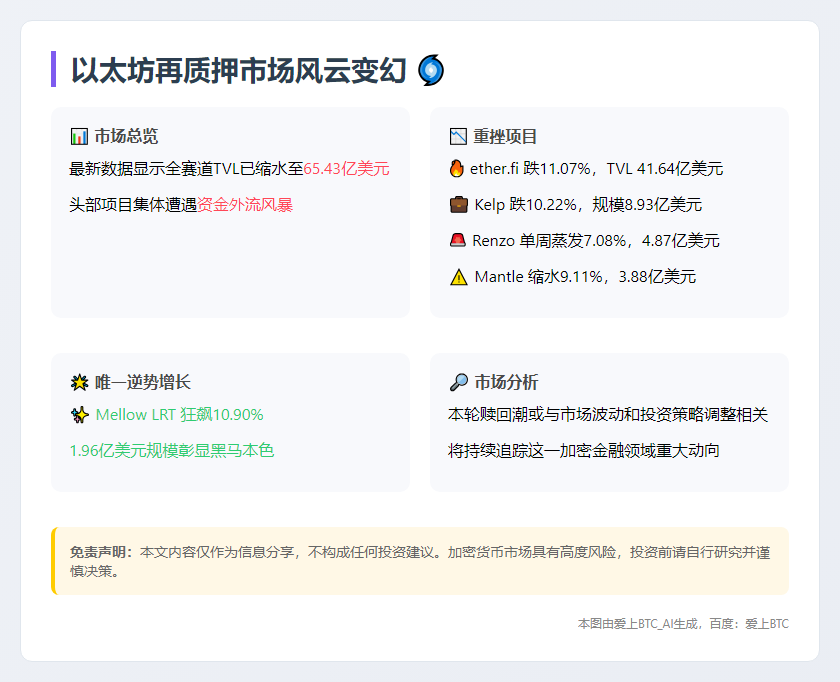Viewport: 840px width, 682px height.
Task: Click the text 最新数据显示全赛道TVL已缩水至
Action: (186, 169)
